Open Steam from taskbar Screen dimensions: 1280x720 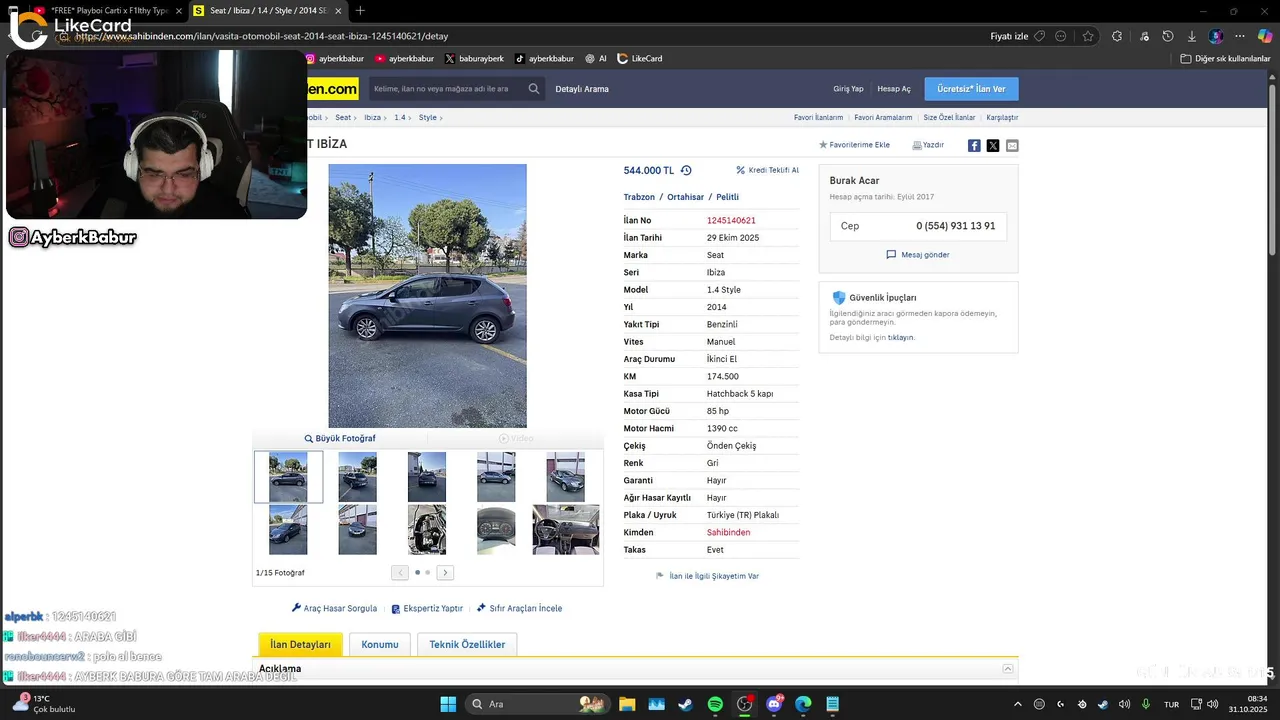click(x=685, y=704)
